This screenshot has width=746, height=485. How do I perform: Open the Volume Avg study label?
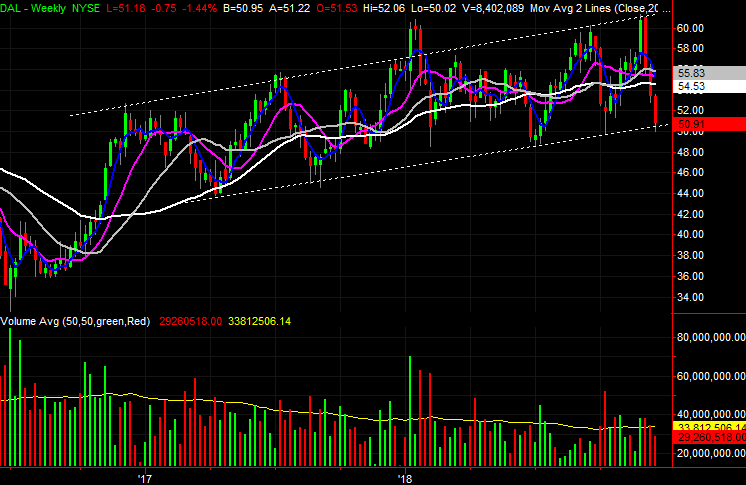(x=75, y=321)
